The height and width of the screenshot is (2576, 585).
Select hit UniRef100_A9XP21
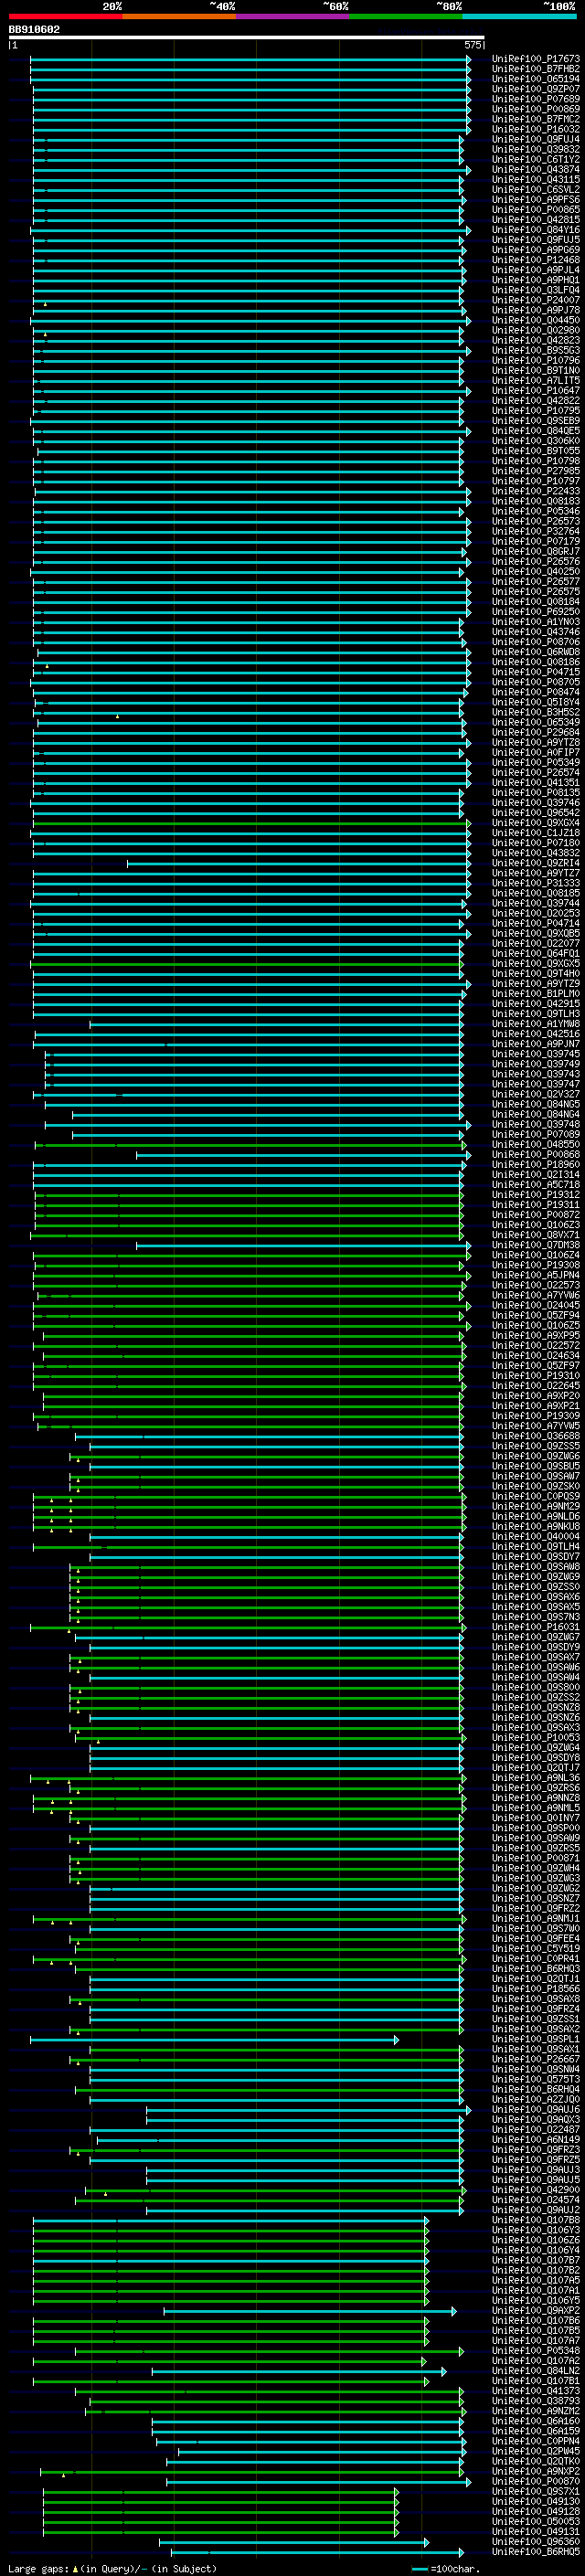point(536,1406)
